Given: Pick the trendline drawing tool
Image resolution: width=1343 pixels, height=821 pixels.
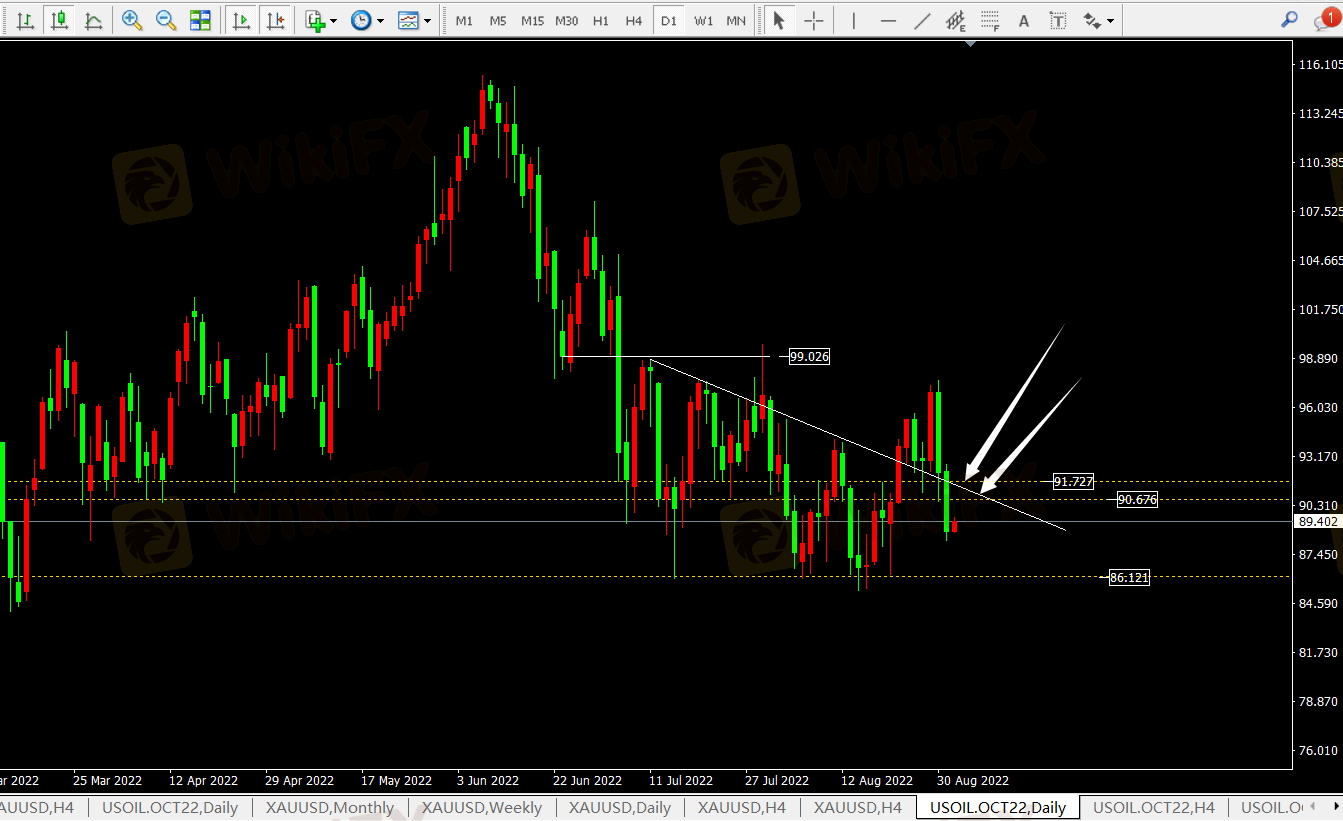Looking at the screenshot, I should (x=922, y=20).
